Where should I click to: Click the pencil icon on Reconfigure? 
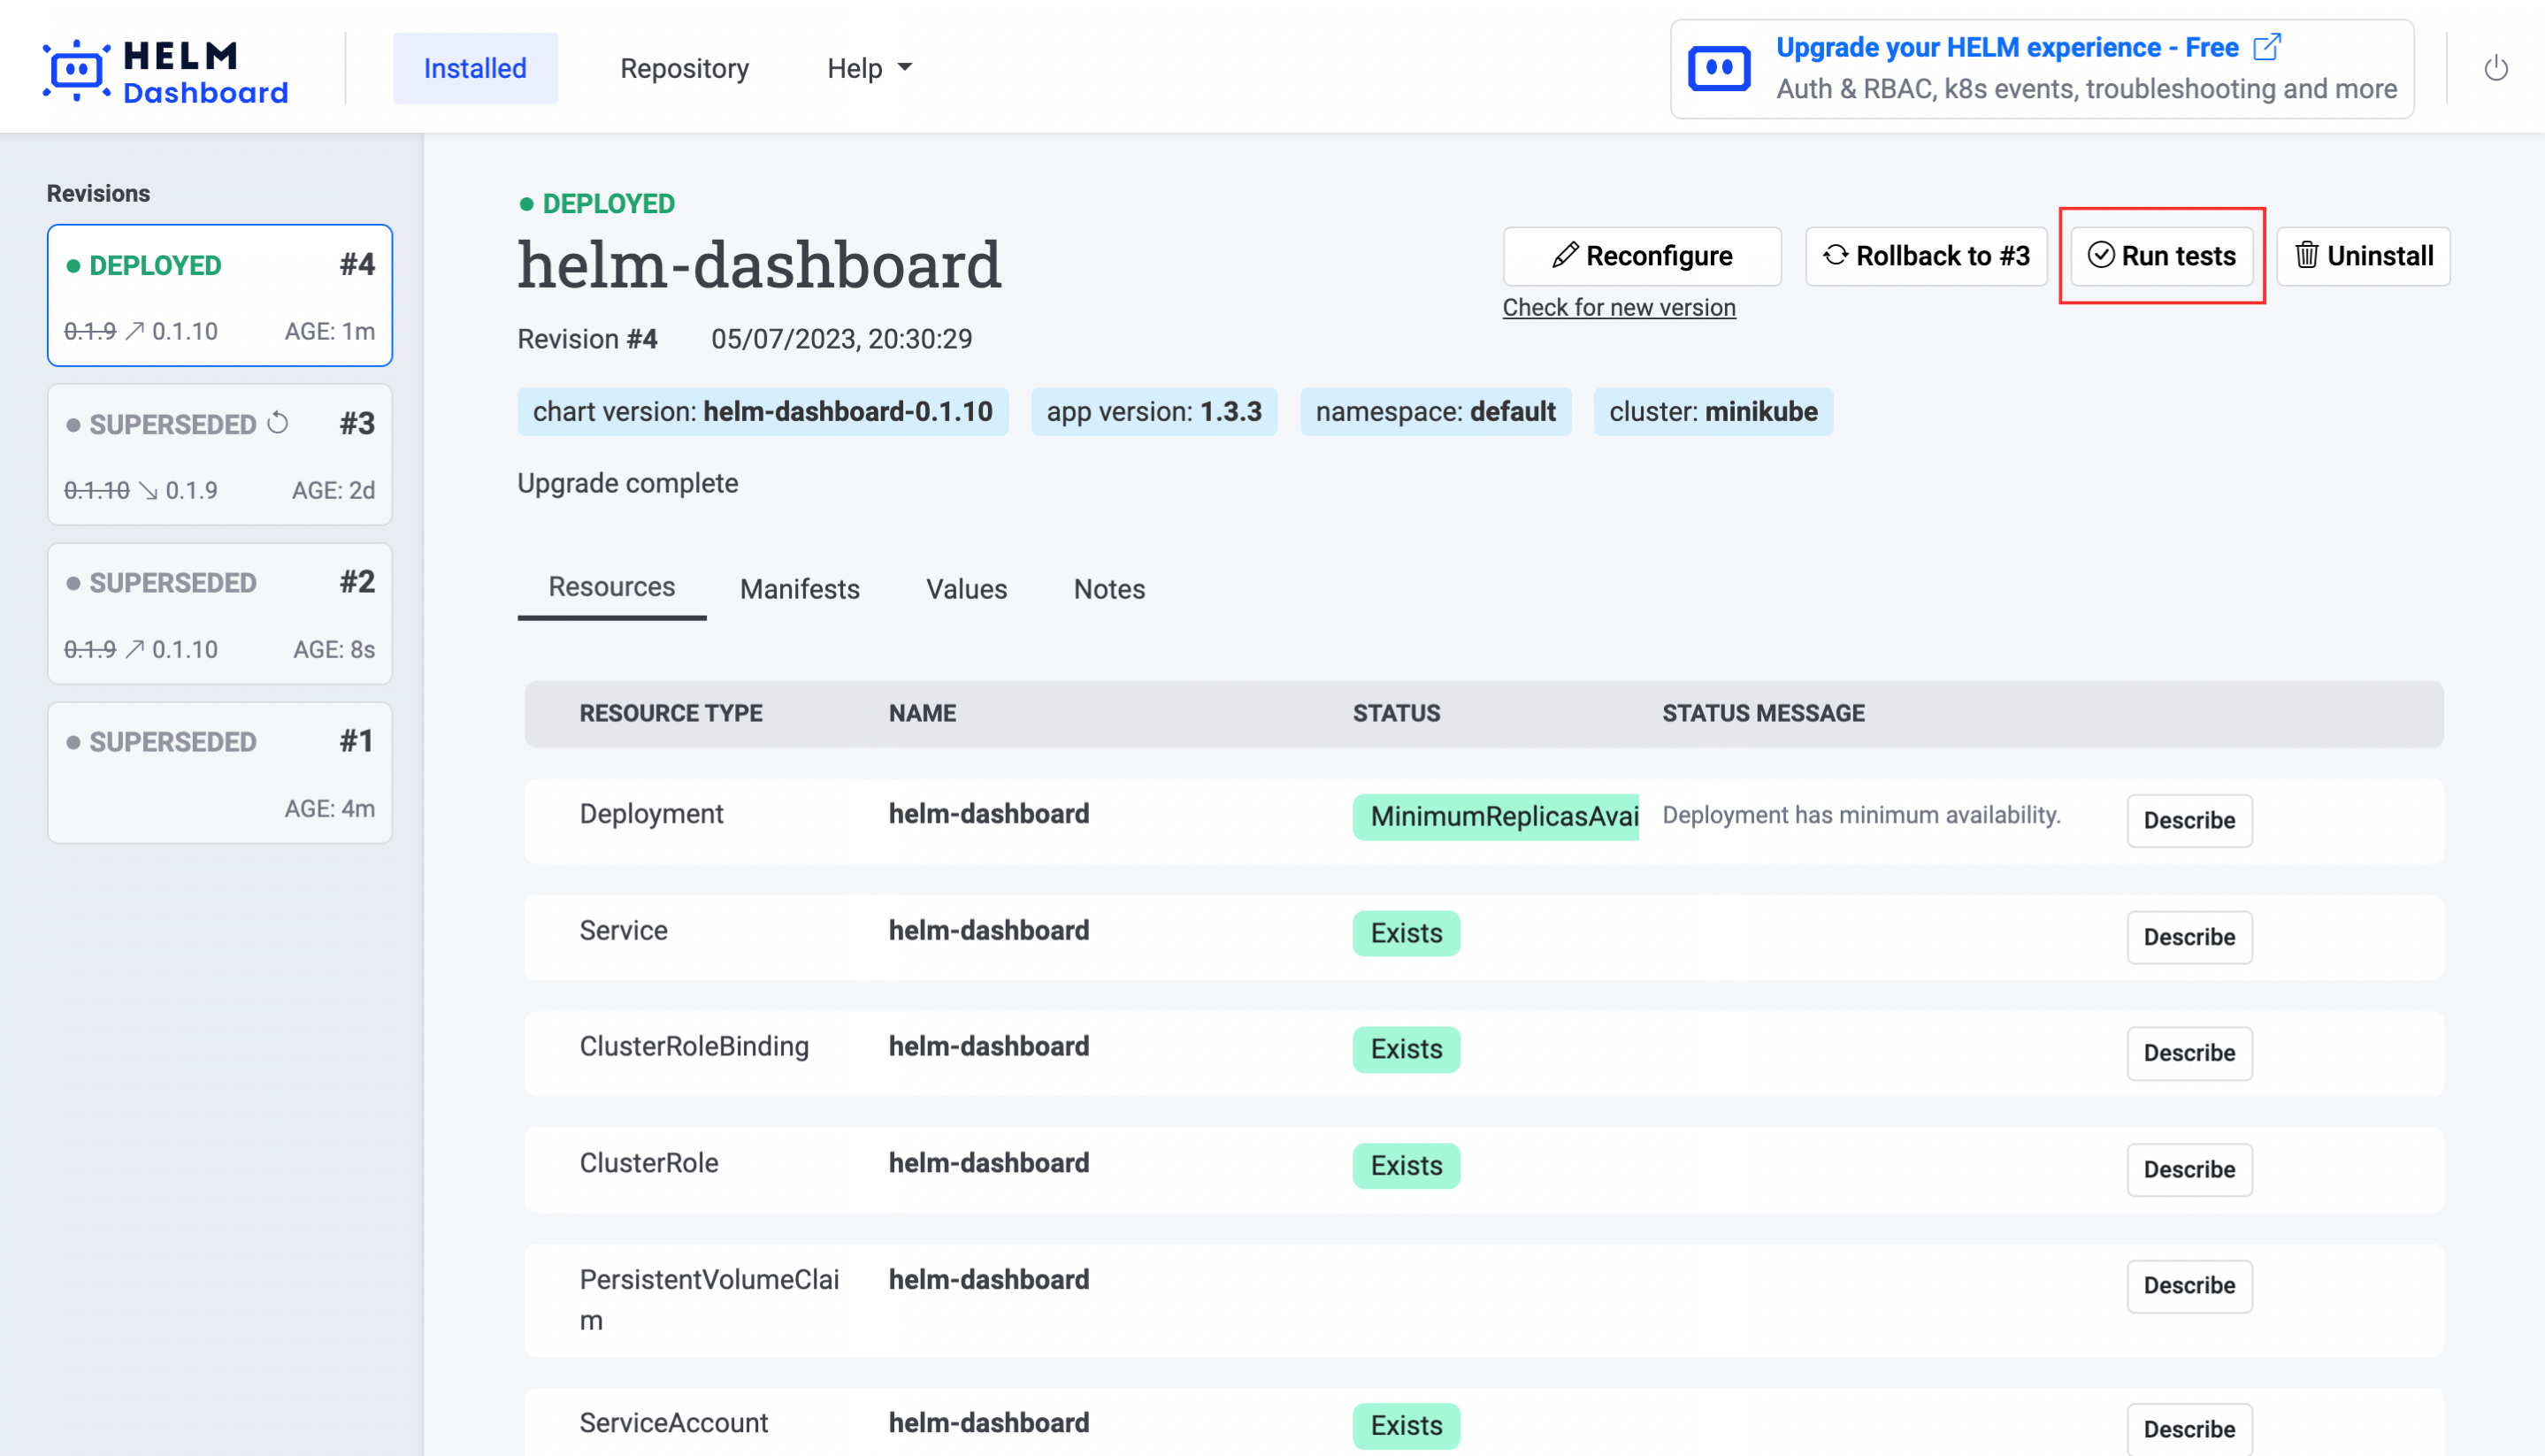click(x=1564, y=256)
